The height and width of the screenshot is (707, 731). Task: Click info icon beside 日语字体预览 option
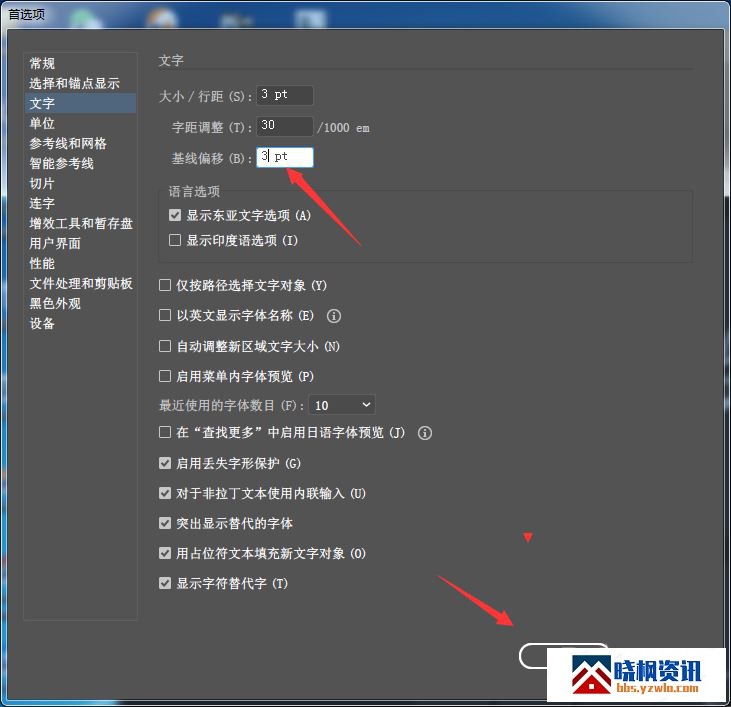coord(425,433)
